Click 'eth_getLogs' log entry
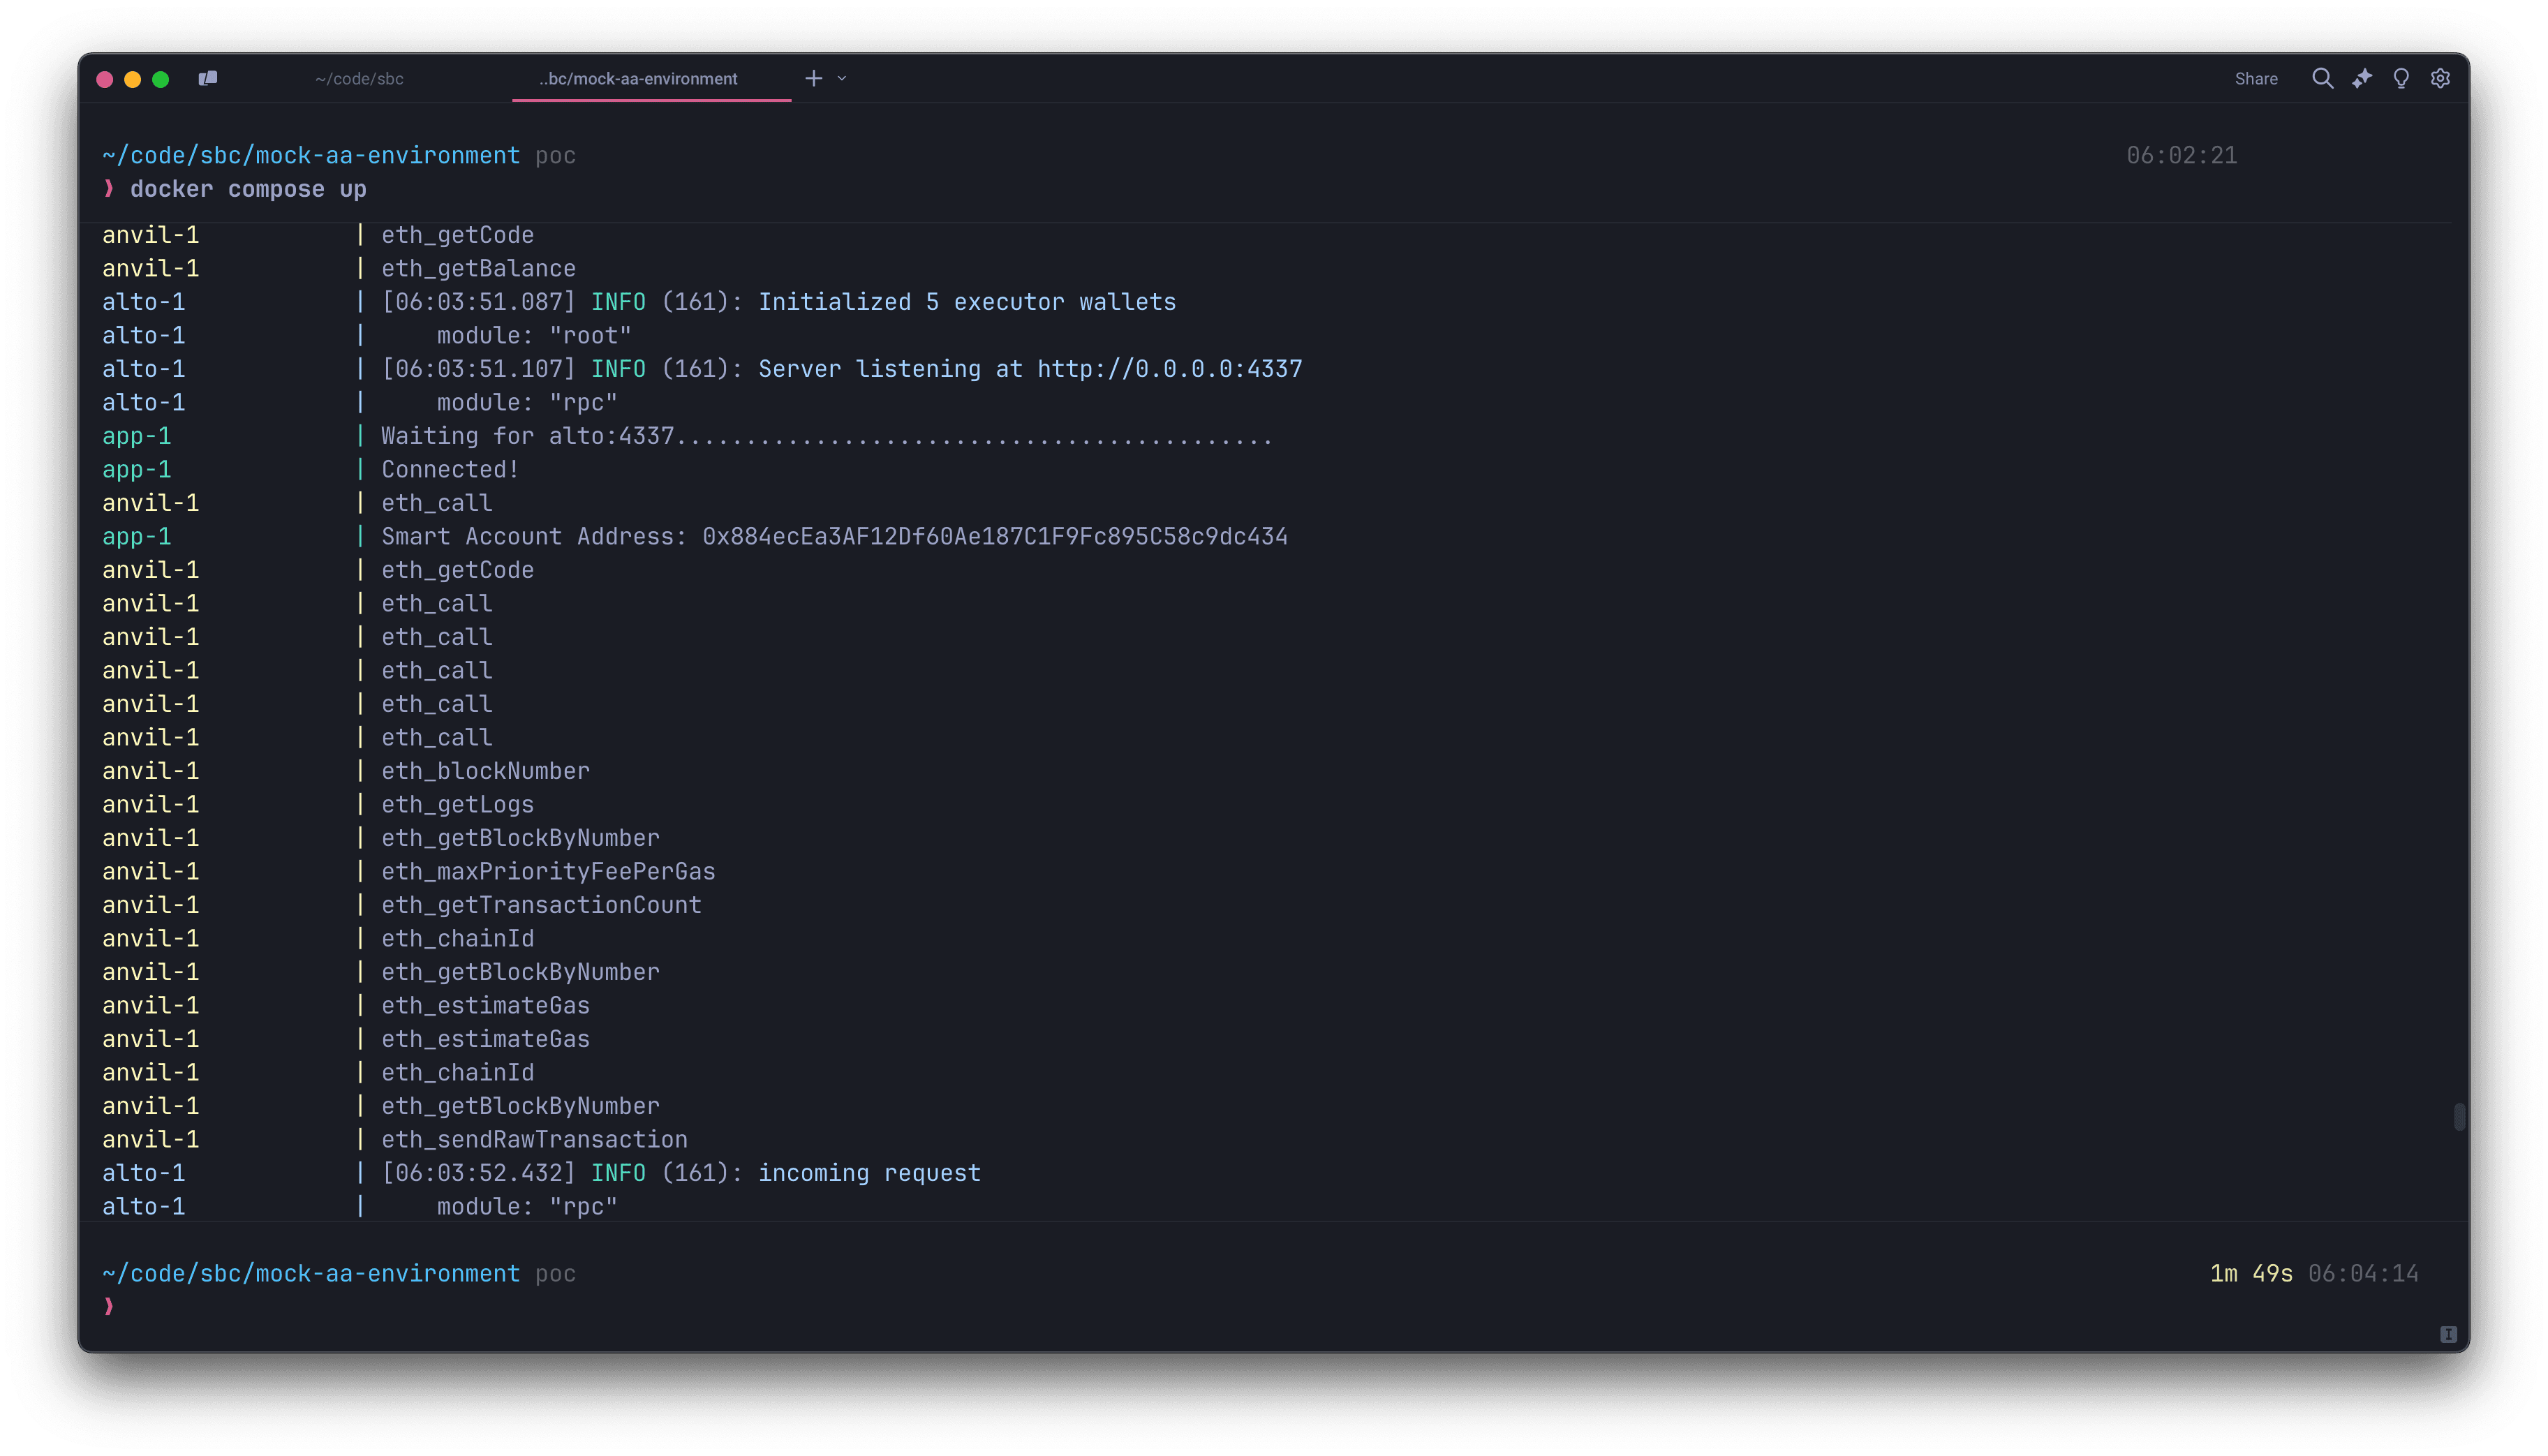The image size is (2548, 1456). [x=457, y=805]
